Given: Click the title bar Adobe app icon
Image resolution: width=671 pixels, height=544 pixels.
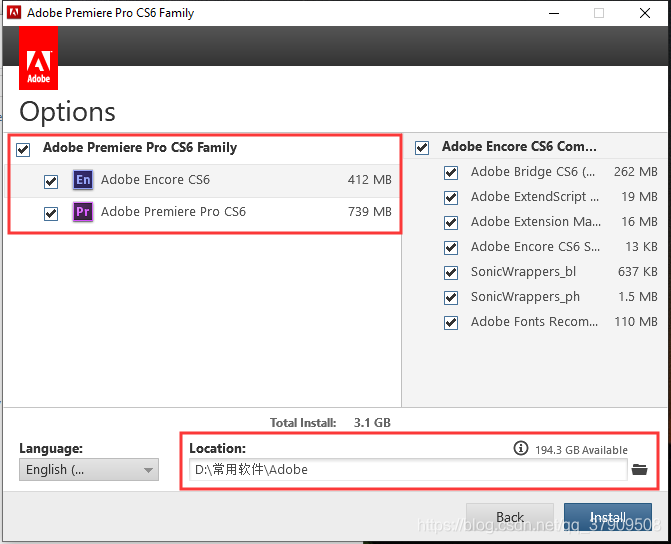Looking at the screenshot, I should click(14, 12).
